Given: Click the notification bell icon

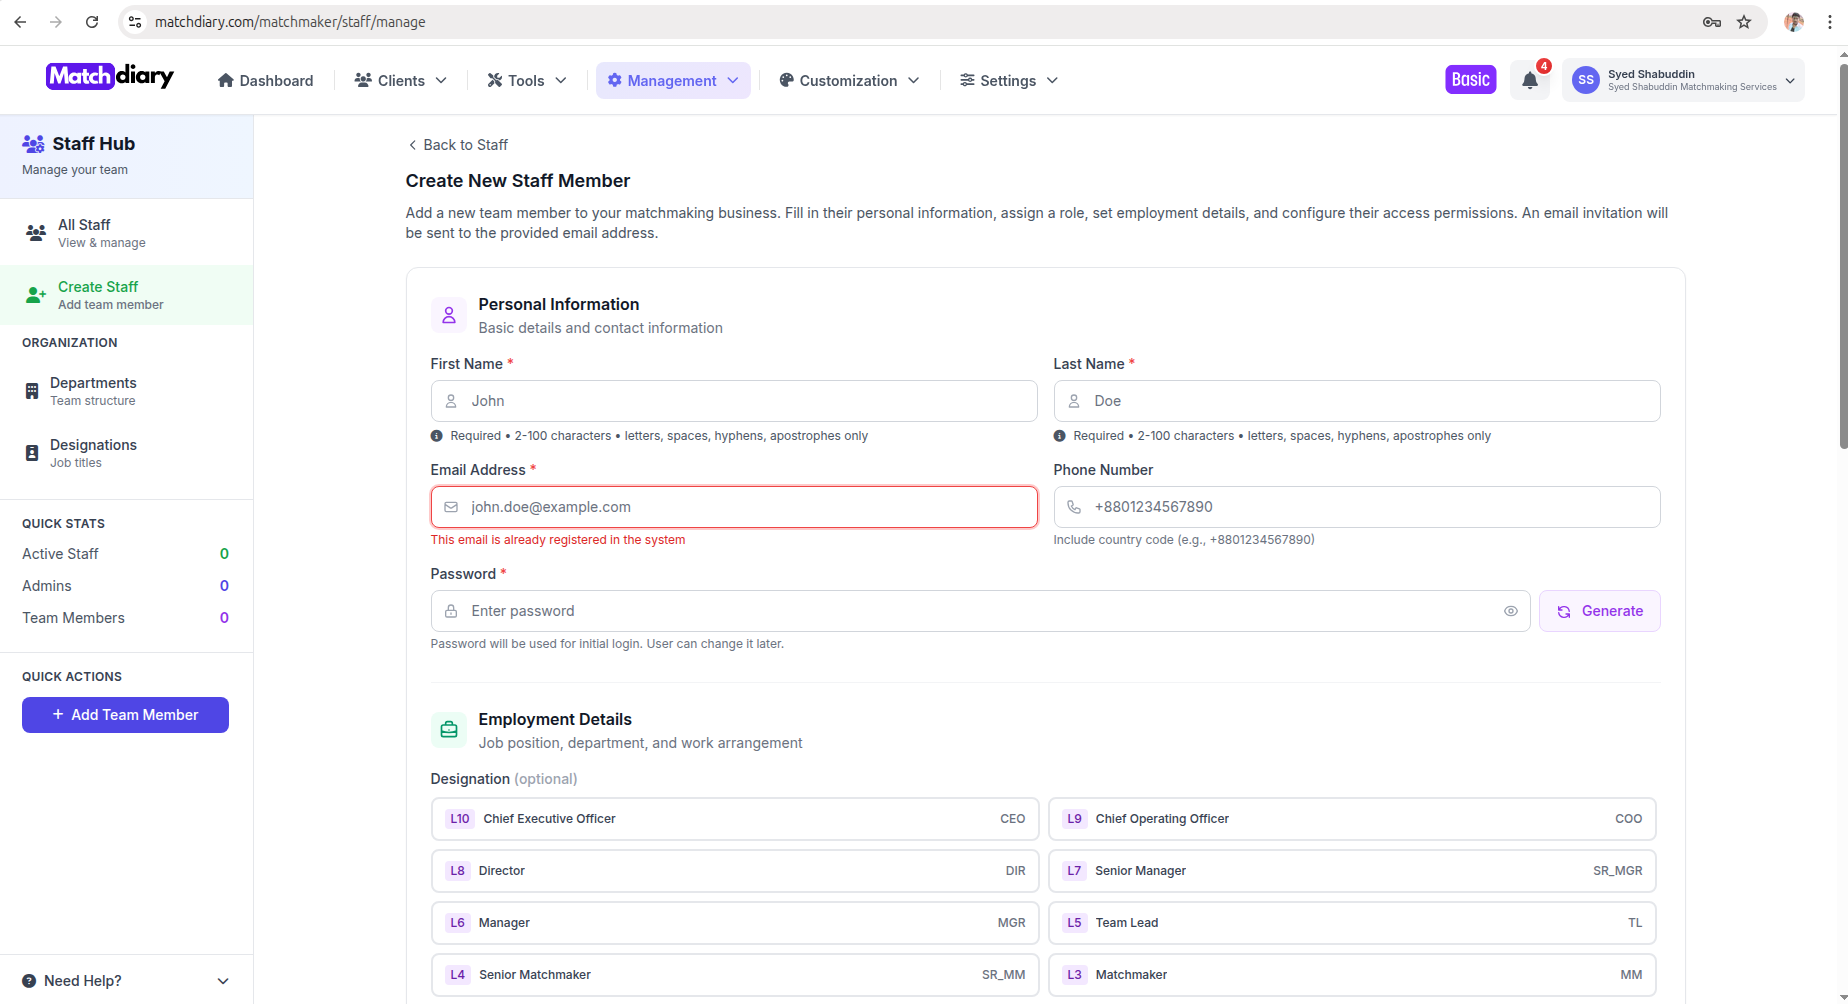Looking at the screenshot, I should tap(1529, 81).
